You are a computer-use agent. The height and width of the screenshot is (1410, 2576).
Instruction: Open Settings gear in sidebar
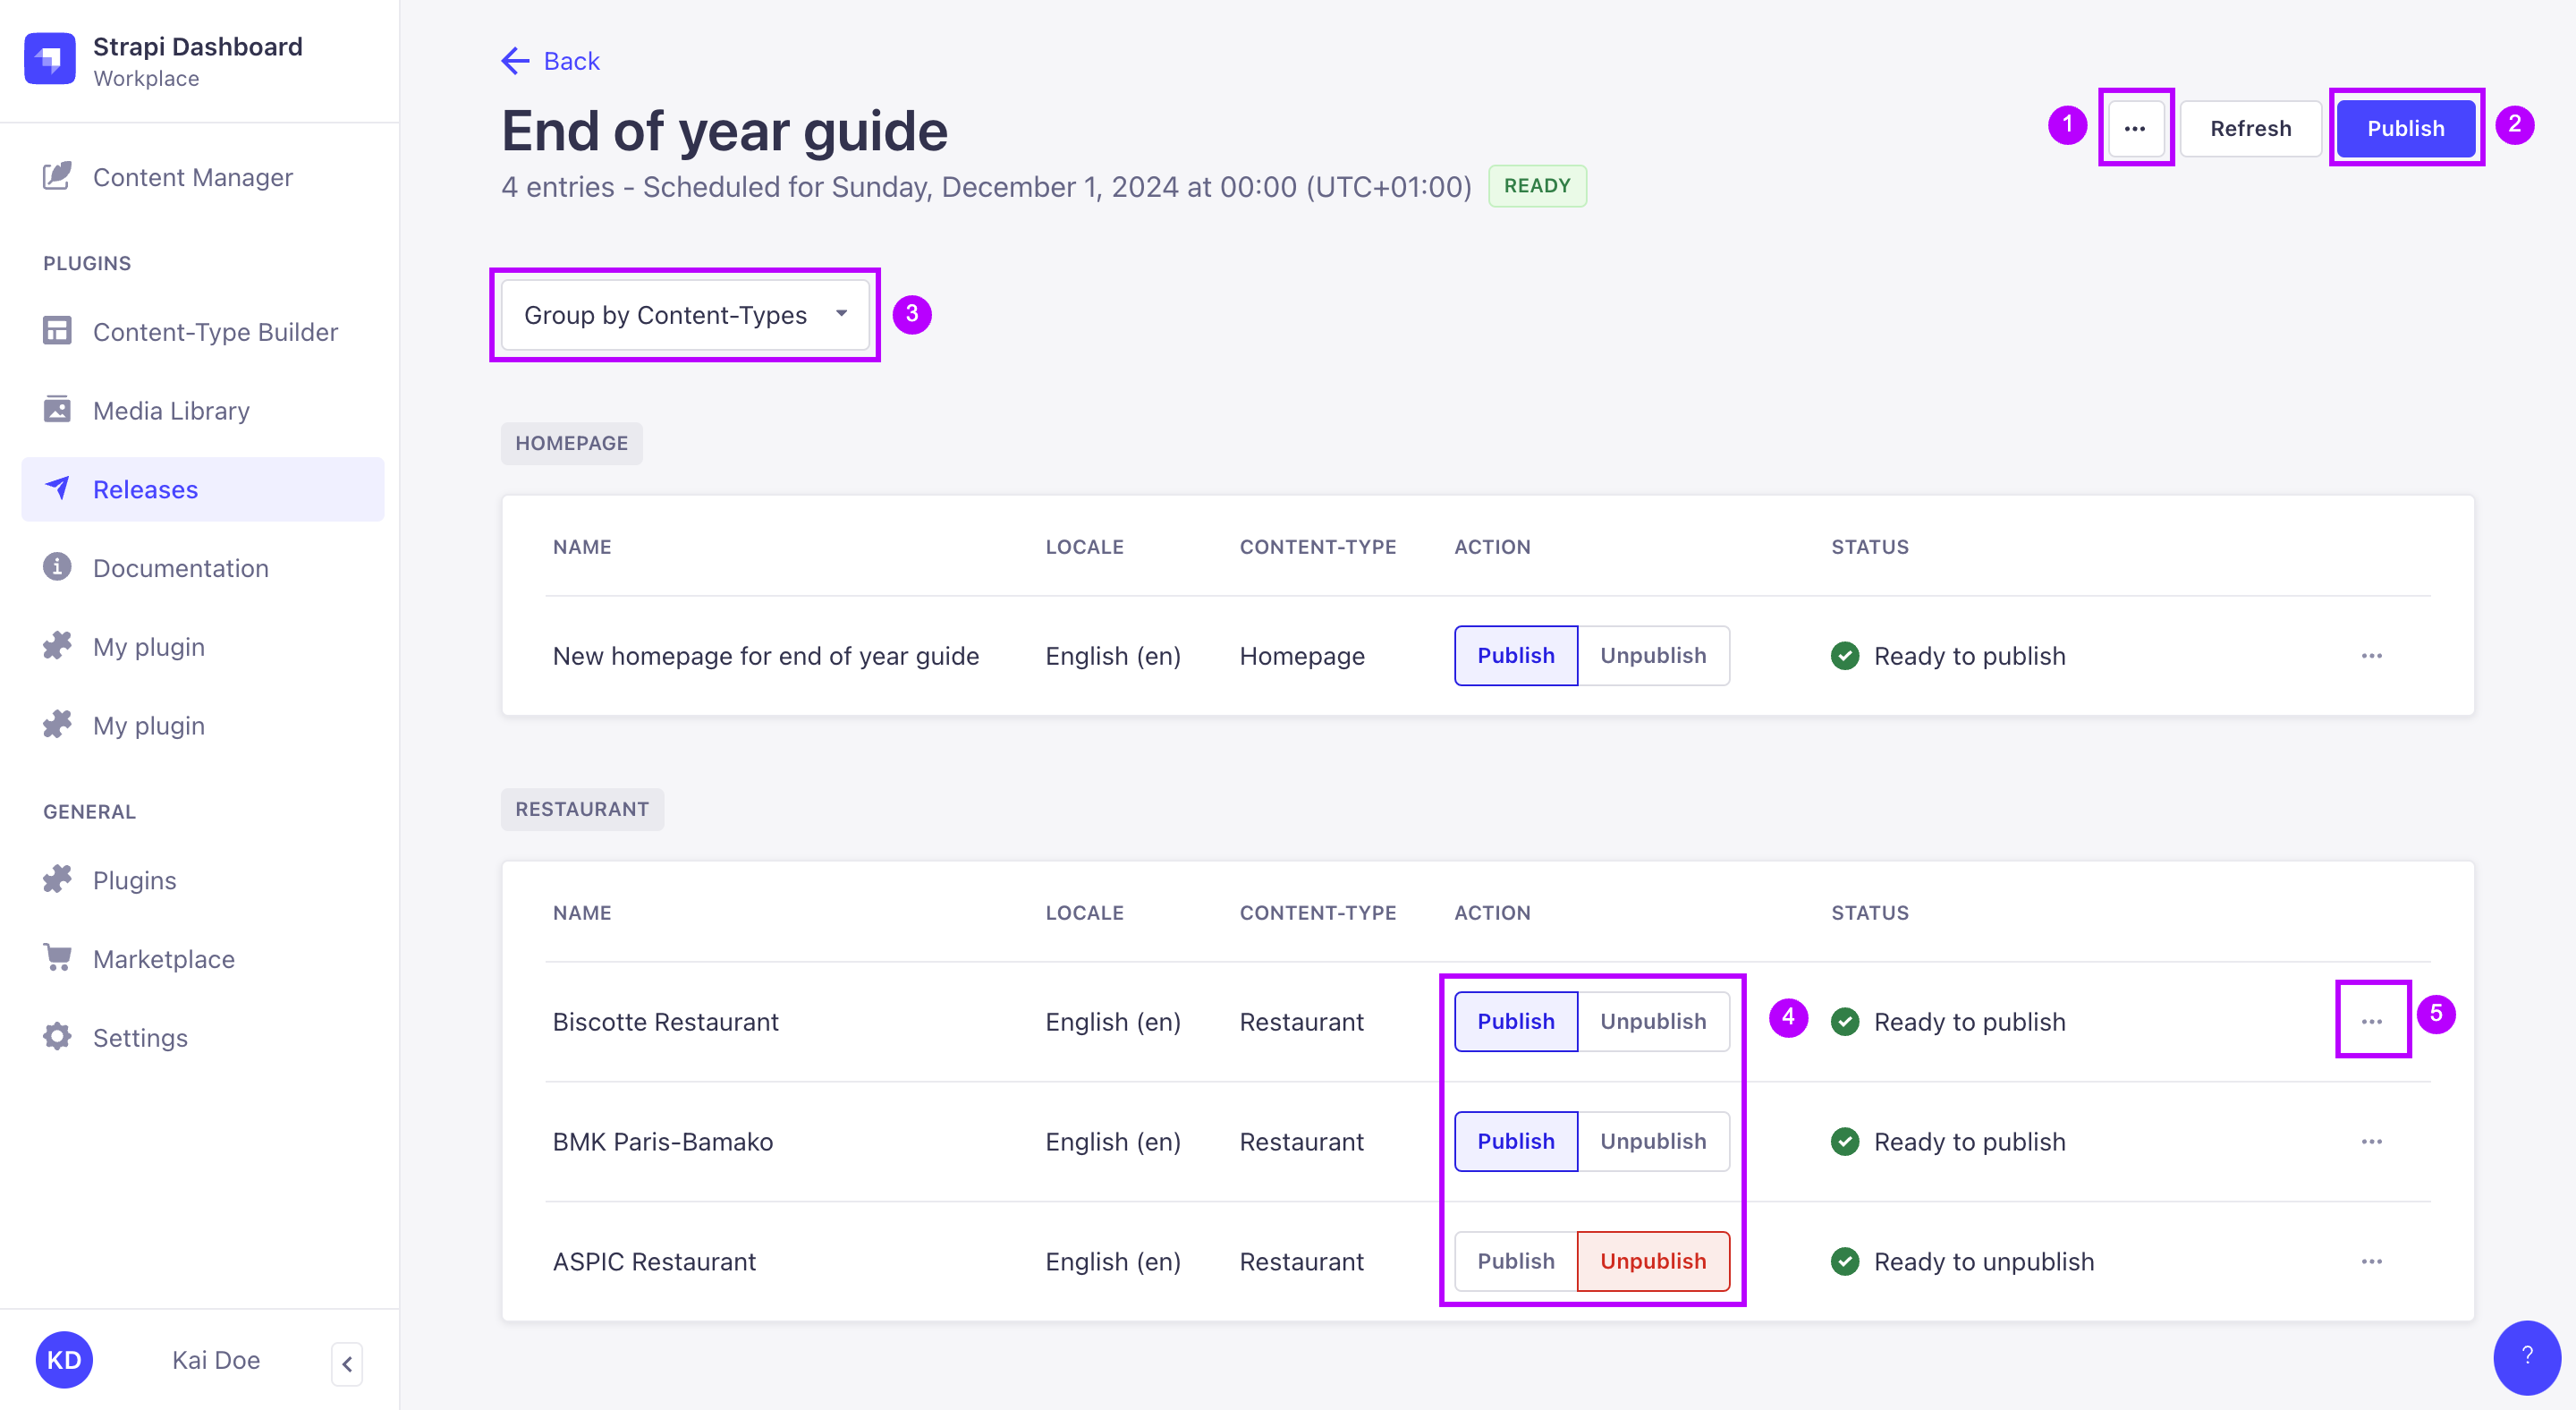tap(57, 1036)
